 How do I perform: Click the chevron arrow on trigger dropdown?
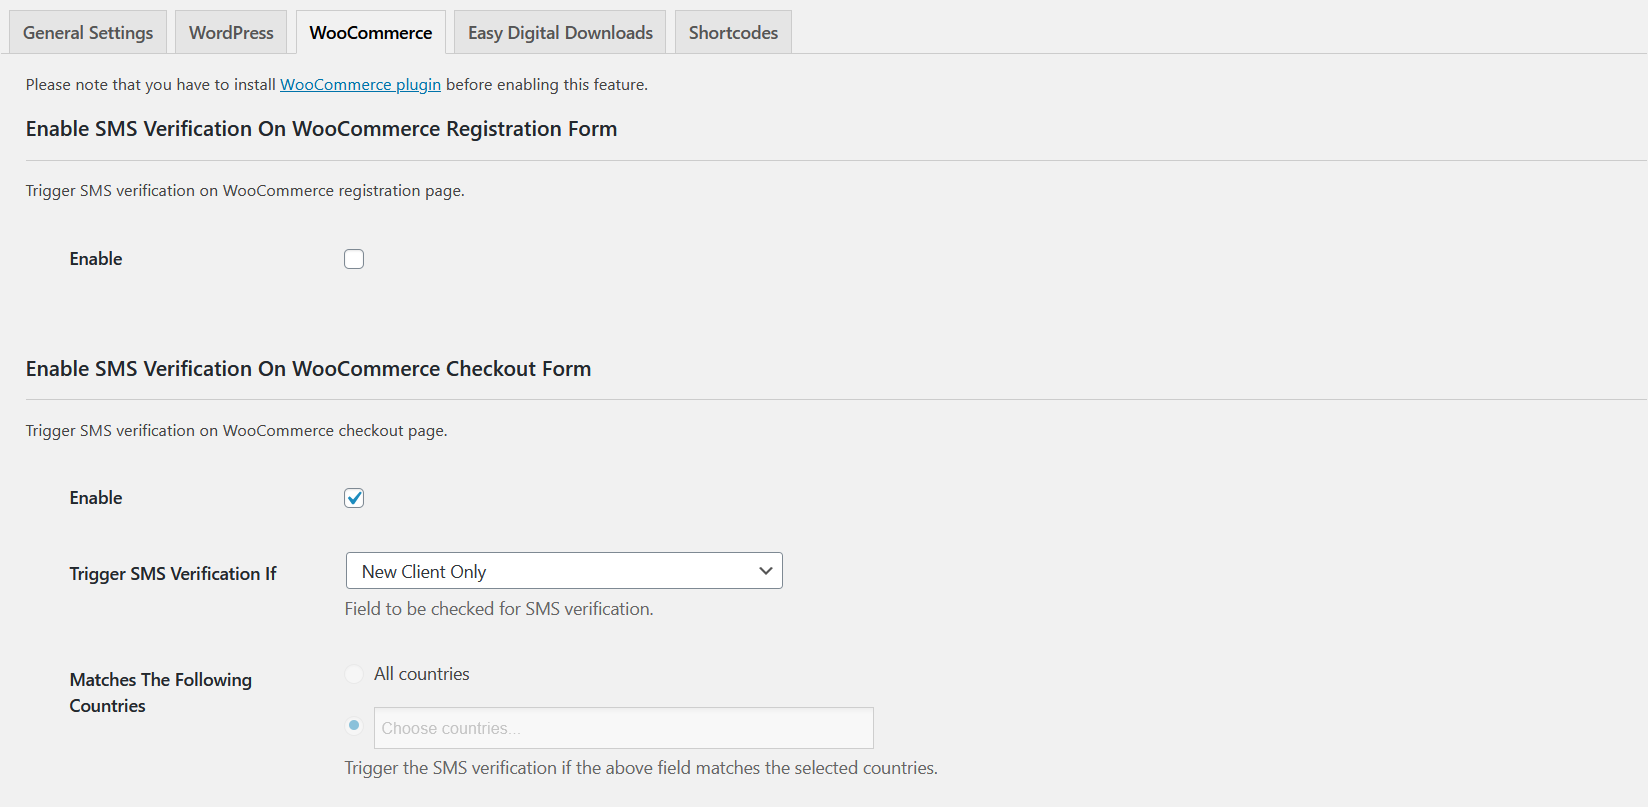[x=766, y=571]
